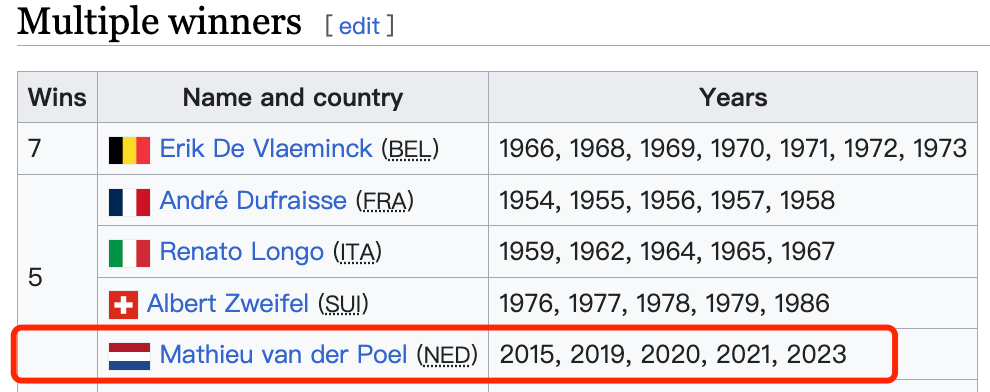The image size is (990, 392).
Task: Follow the Renato Longo link
Action: [242, 252]
